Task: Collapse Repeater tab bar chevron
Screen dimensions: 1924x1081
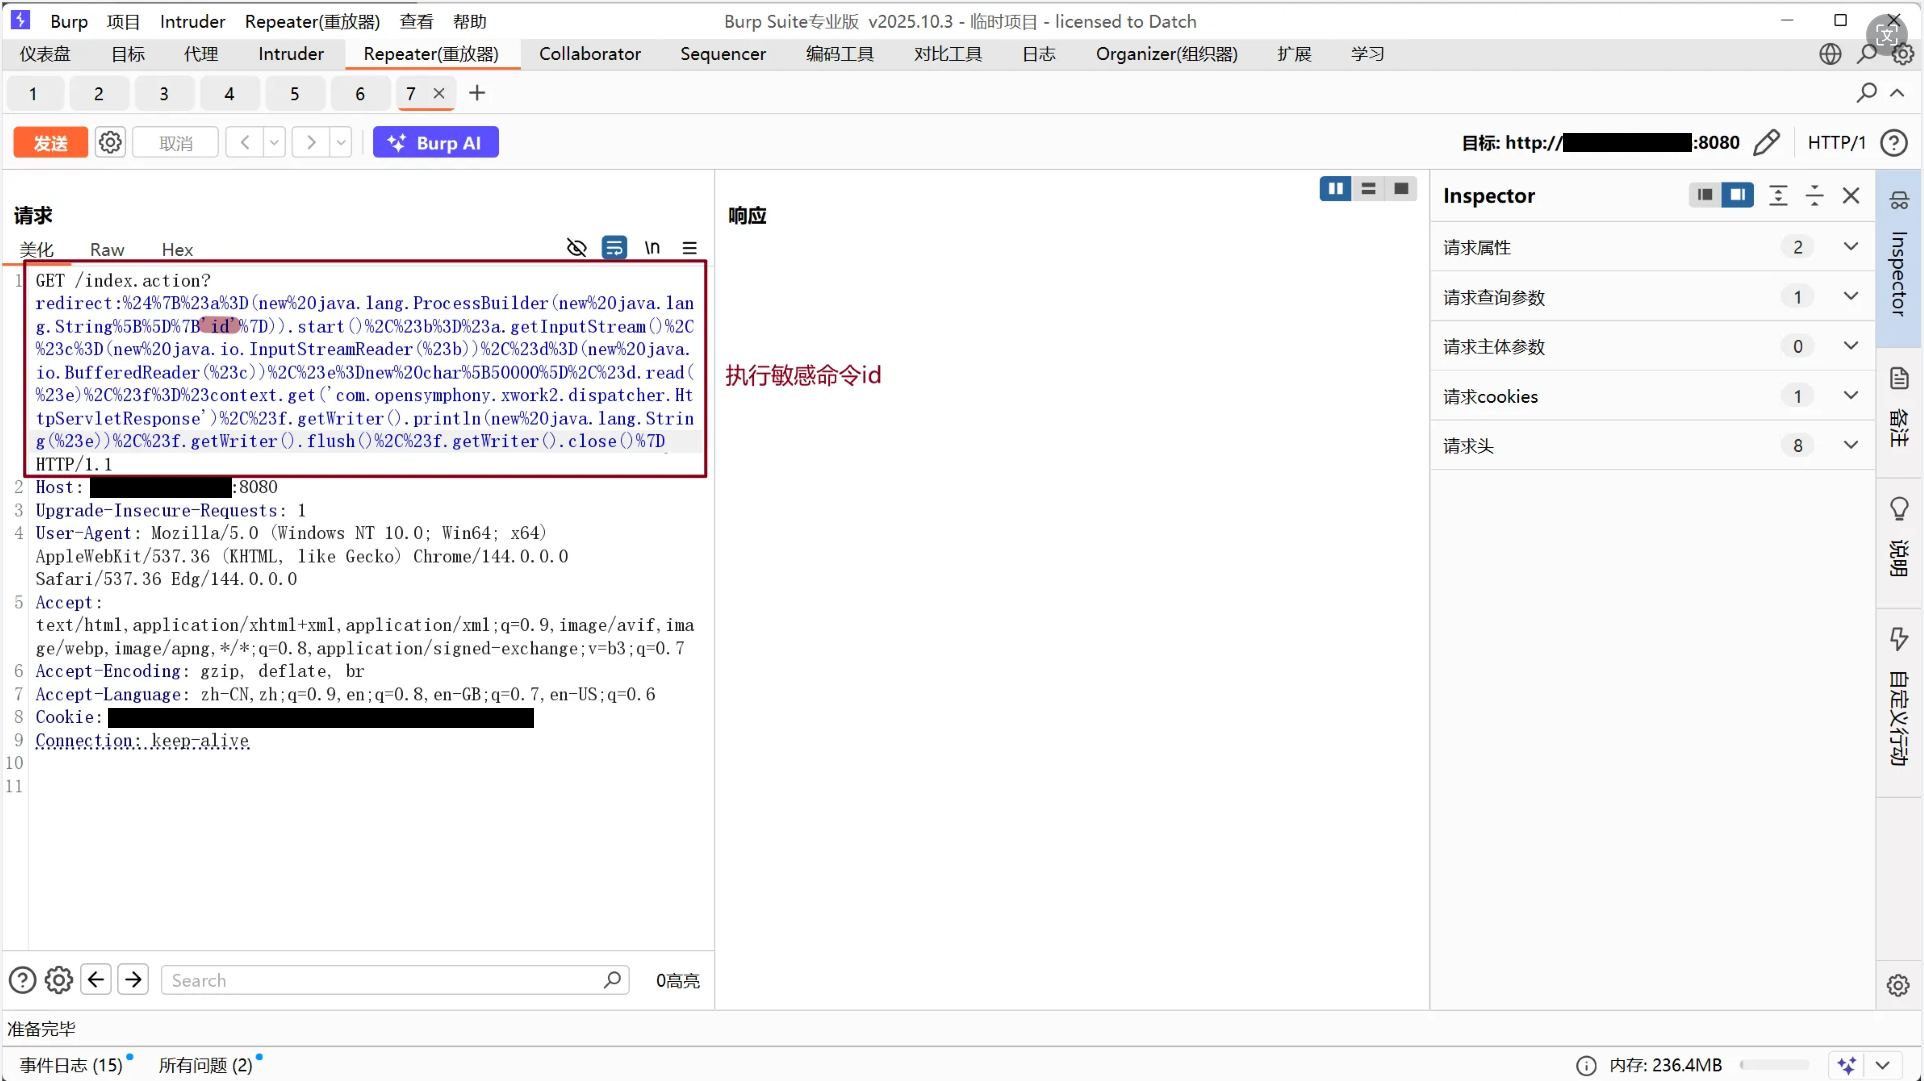Action: point(1897,93)
